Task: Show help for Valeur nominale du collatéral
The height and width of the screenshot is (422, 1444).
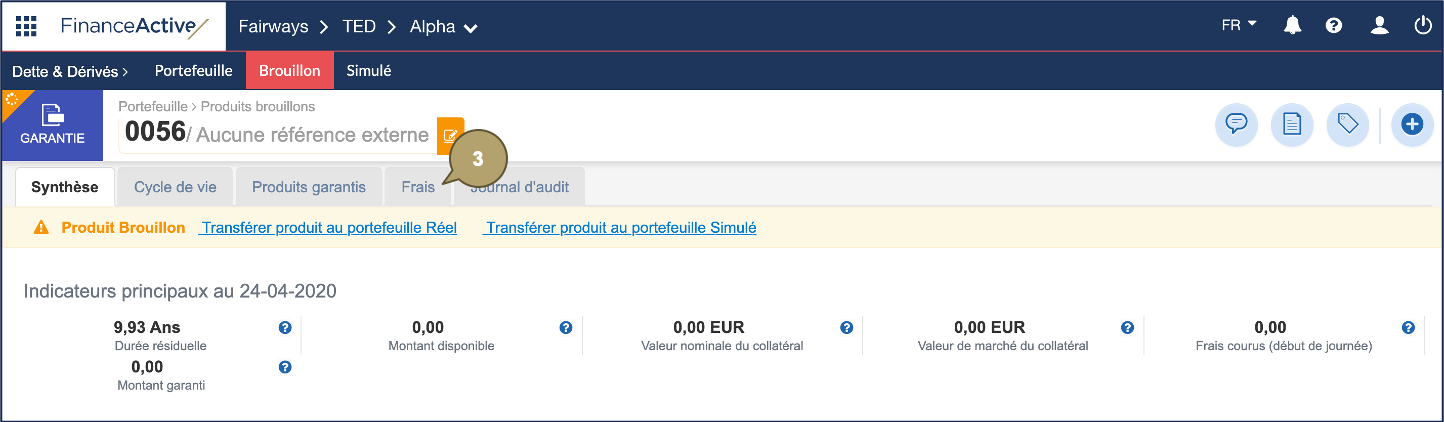Action: tap(847, 327)
